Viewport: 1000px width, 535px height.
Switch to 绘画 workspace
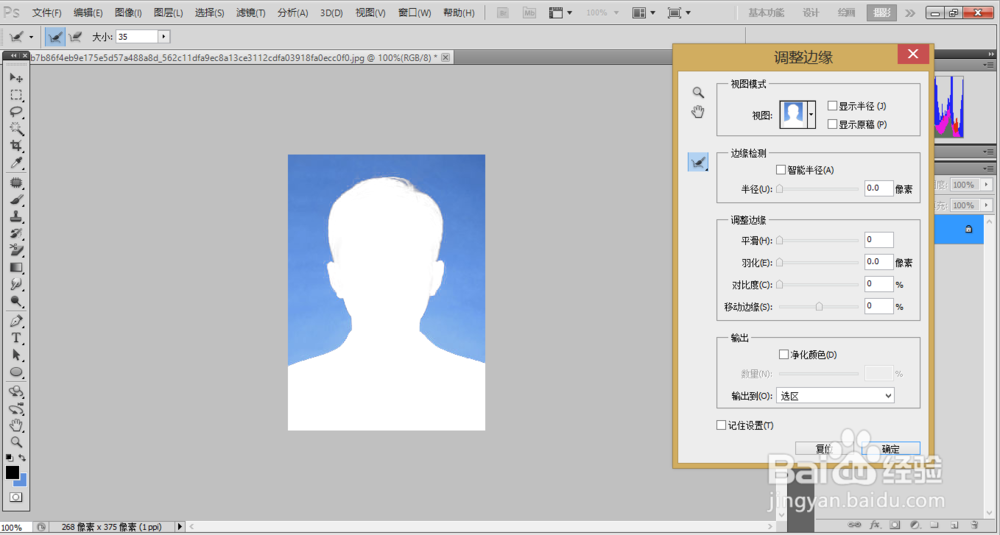[x=846, y=13]
